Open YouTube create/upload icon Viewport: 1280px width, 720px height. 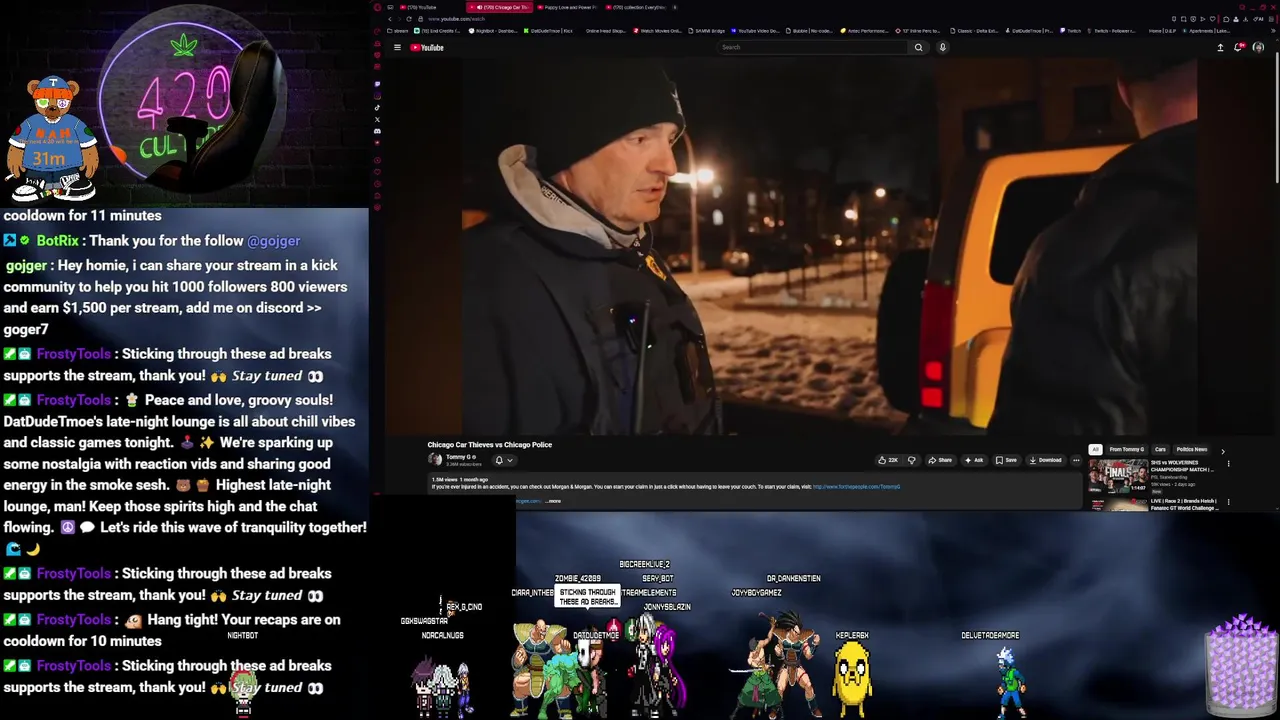click(1220, 47)
